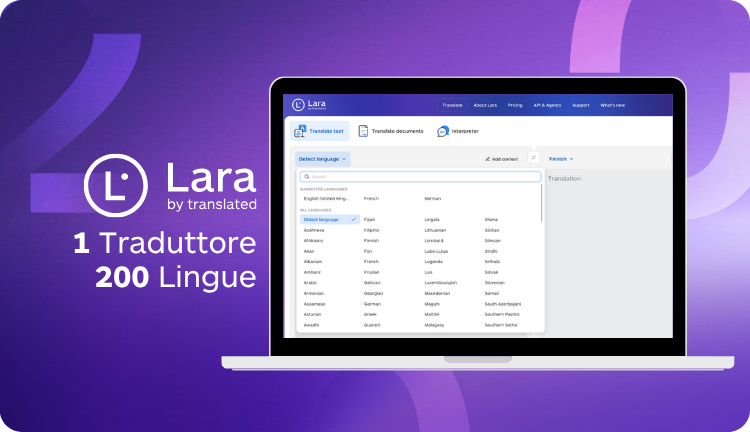Switch to the Interpreter tab

[x=458, y=131]
